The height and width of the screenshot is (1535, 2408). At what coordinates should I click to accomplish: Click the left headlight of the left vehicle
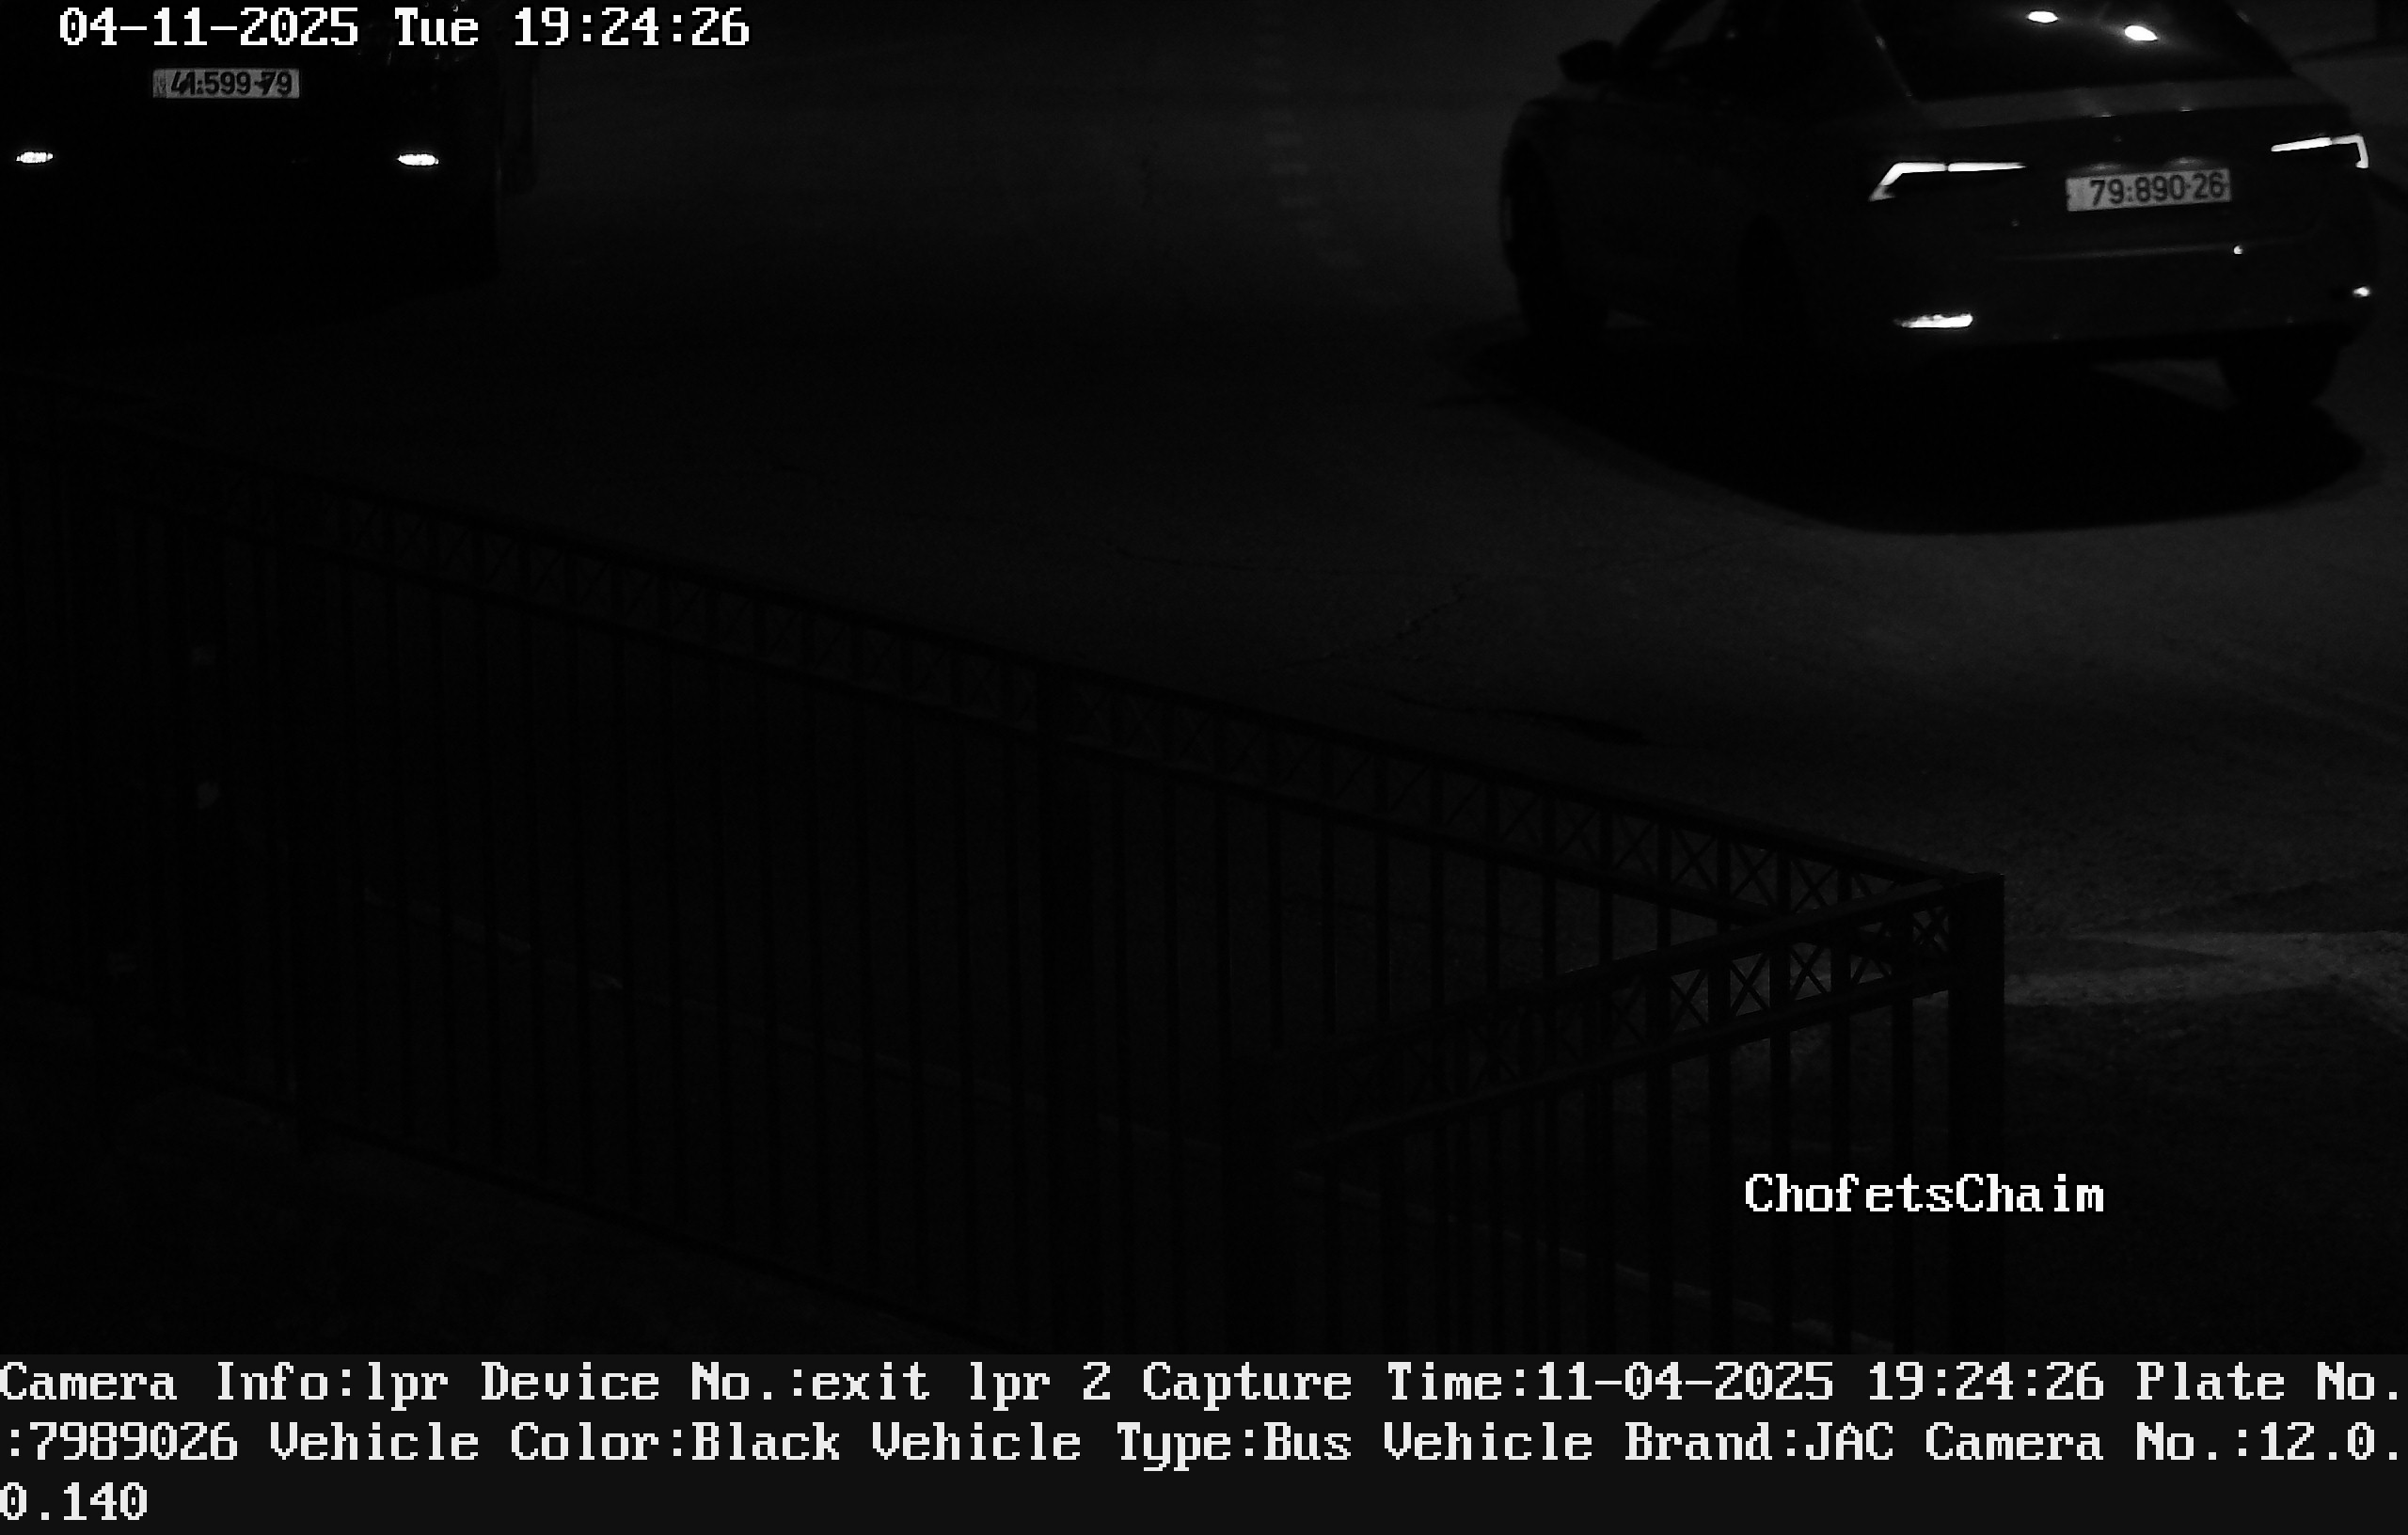(34, 157)
